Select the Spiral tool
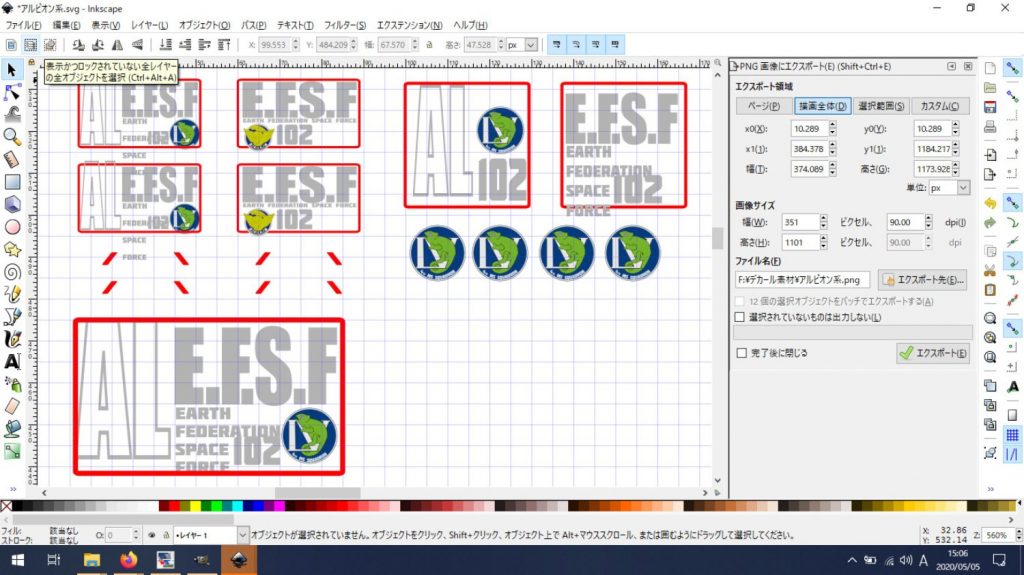1024x575 pixels. point(12,272)
